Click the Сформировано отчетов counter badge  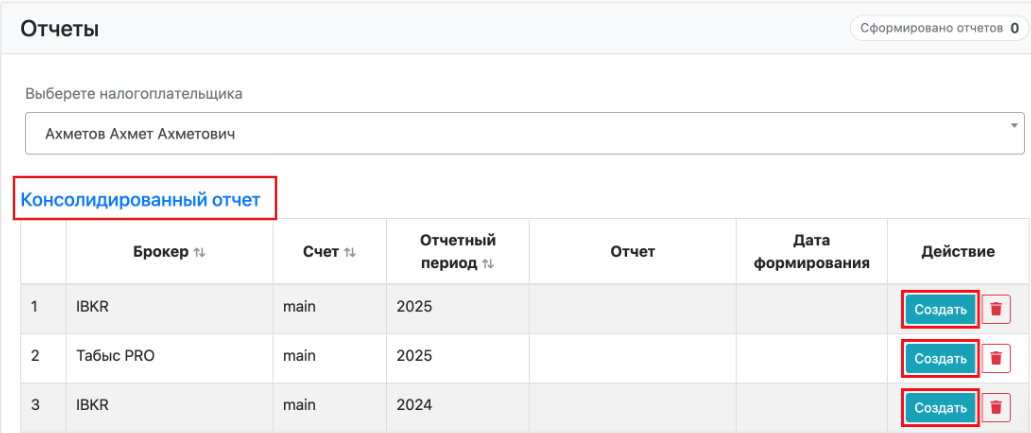939,28
